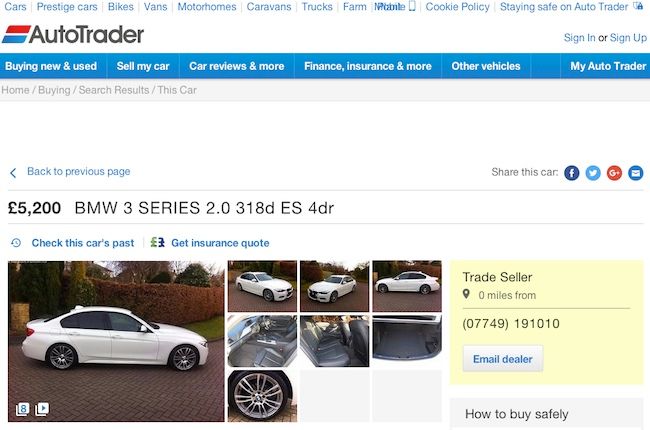Share this car via Google Plus icon
Image resolution: width=650 pixels, height=430 pixels.
click(x=614, y=172)
